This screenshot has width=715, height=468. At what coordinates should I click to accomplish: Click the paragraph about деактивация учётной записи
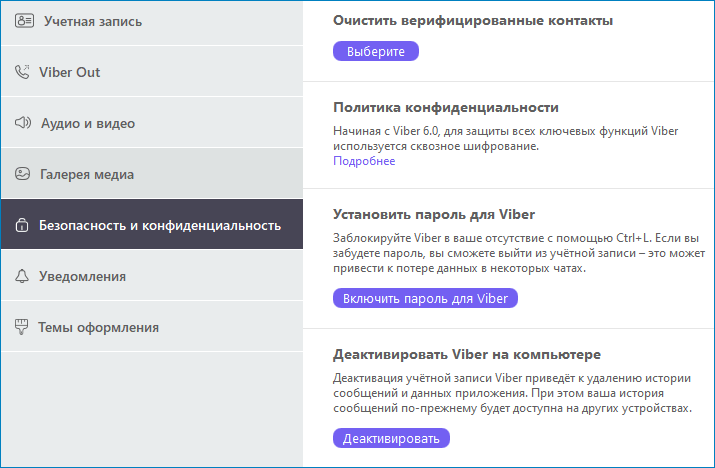pyautogui.click(x=513, y=393)
